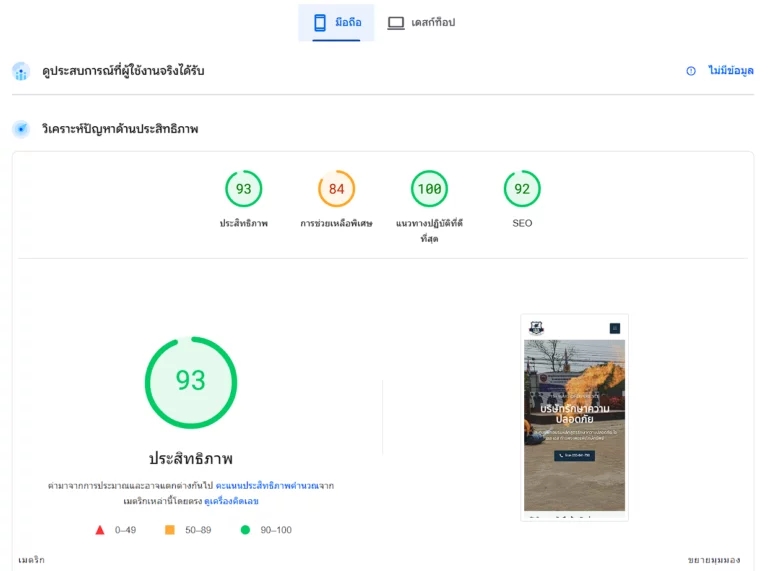The image size is (768, 571).
Task: Click the green circle 90–100 legend marker
Action: [x=245, y=530]
